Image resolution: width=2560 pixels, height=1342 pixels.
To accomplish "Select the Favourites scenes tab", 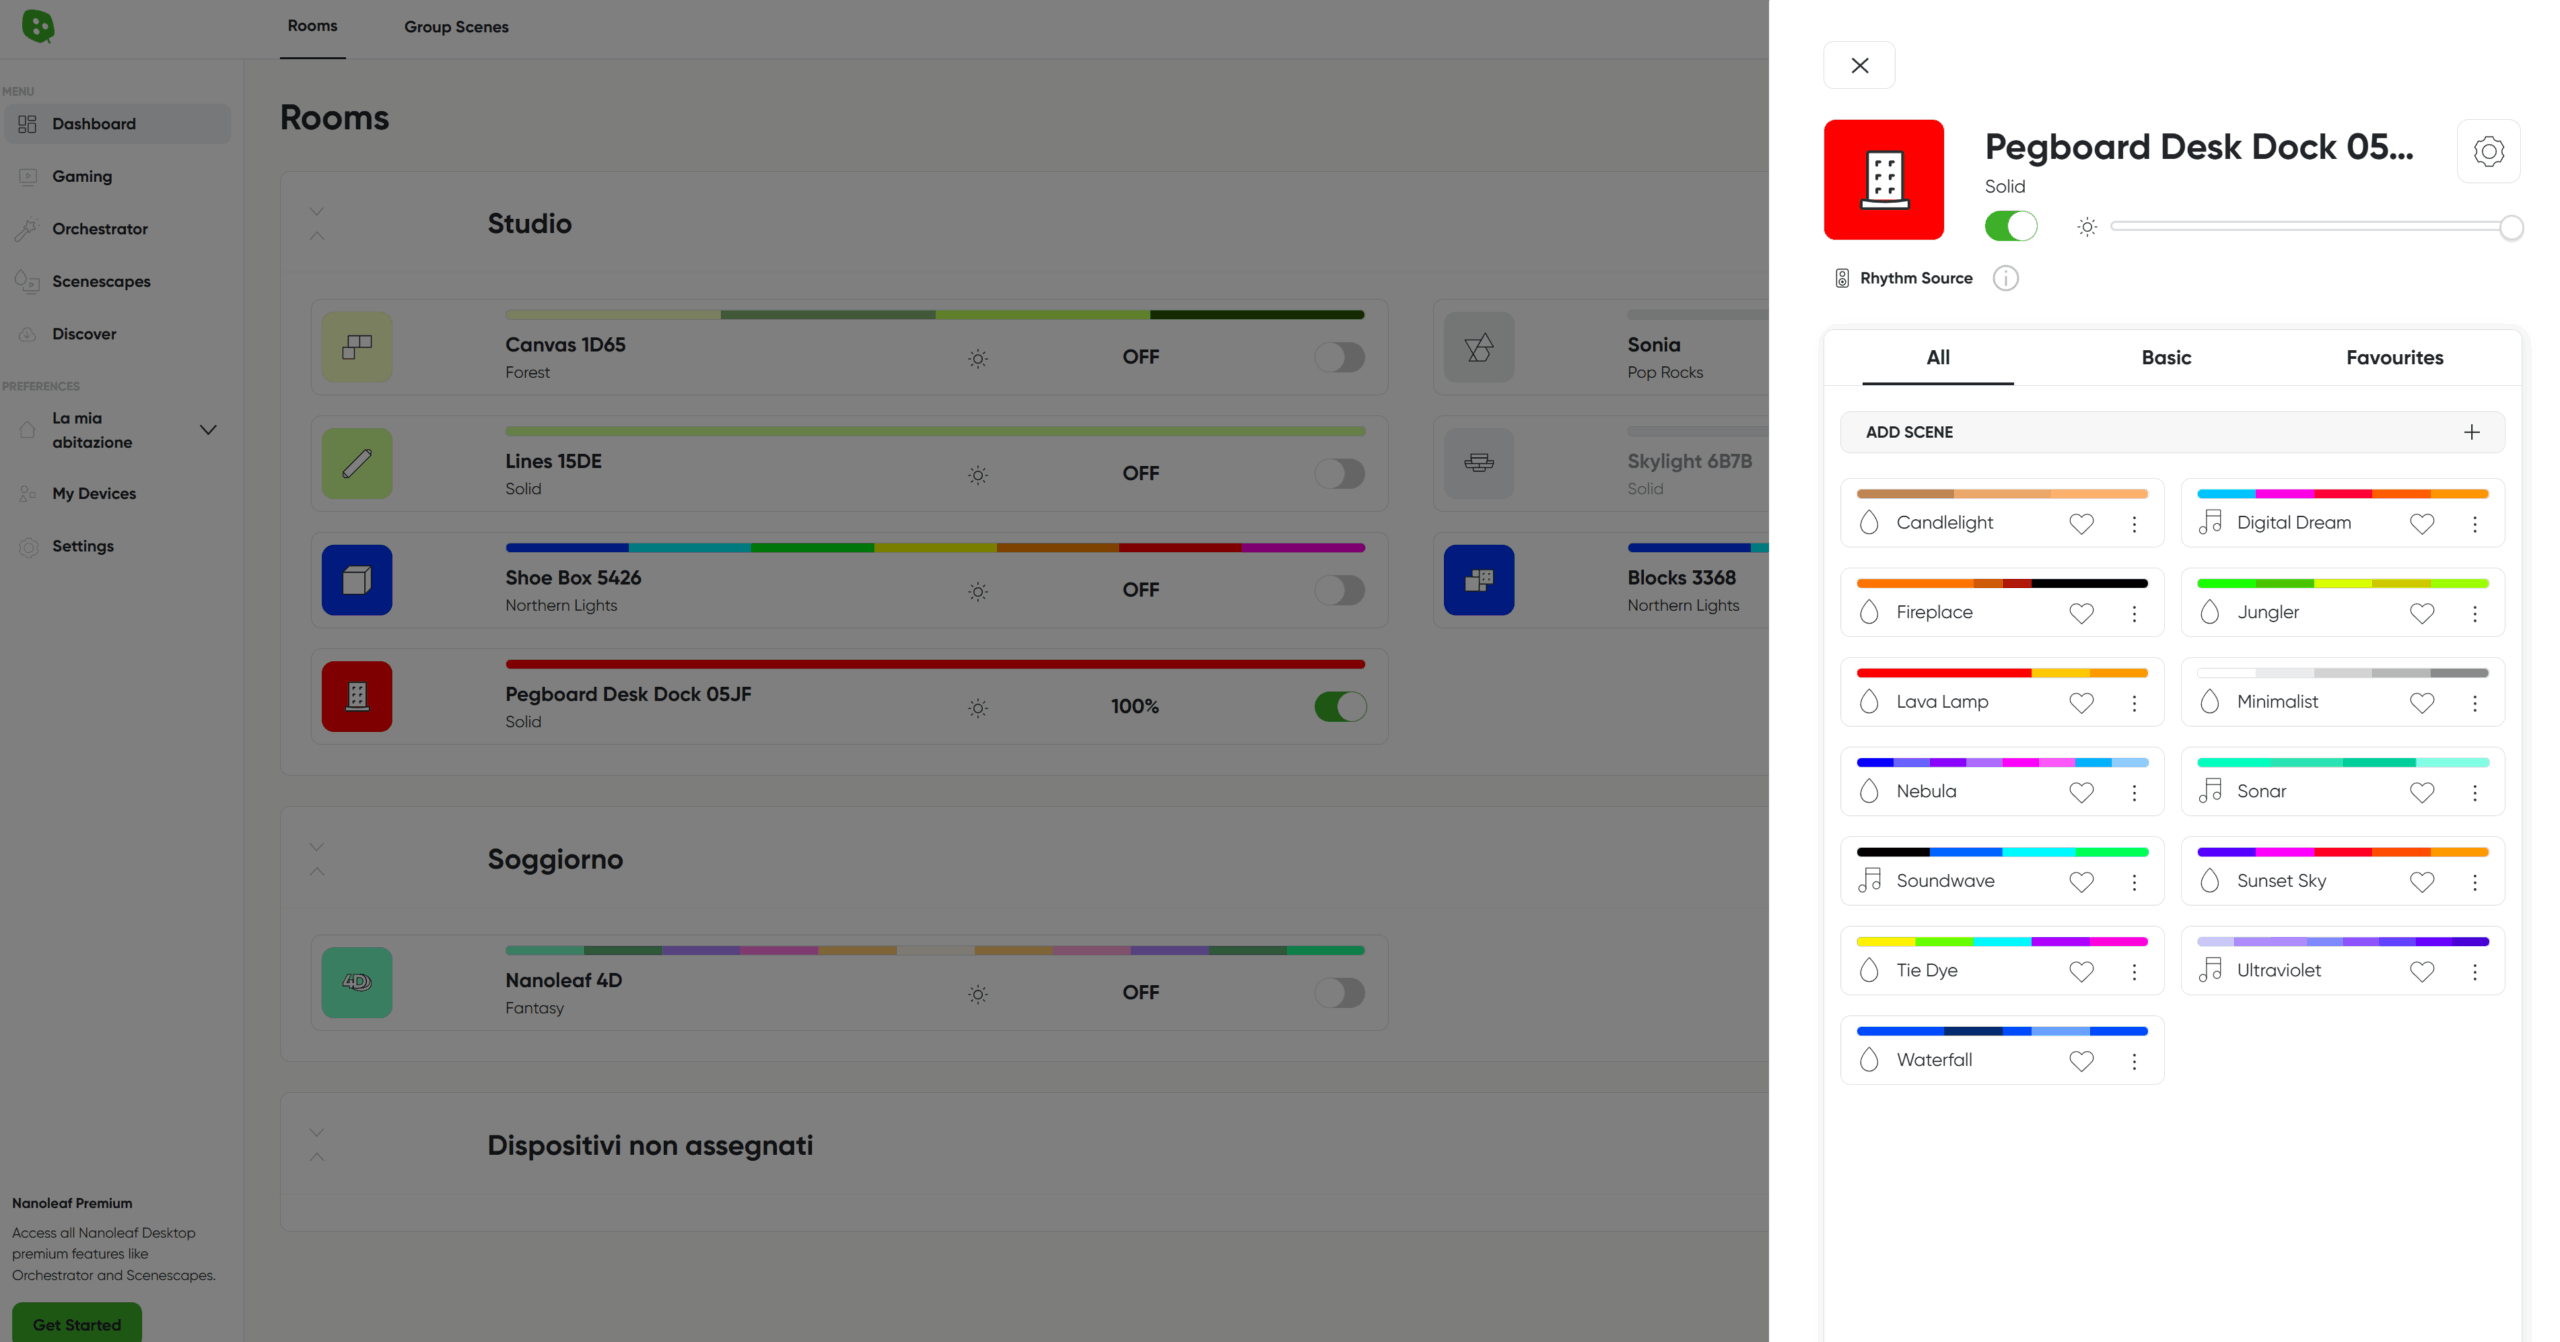I will pyautogui.click(x=2394, y=357).
